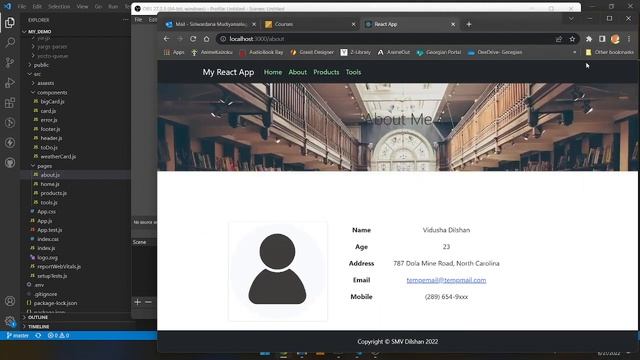Close the Courses tab
640x360 pixels.
(x=353, y=24)
